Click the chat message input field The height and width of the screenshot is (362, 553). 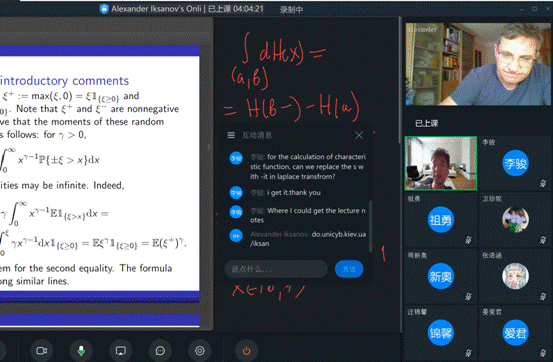[276, 269]
